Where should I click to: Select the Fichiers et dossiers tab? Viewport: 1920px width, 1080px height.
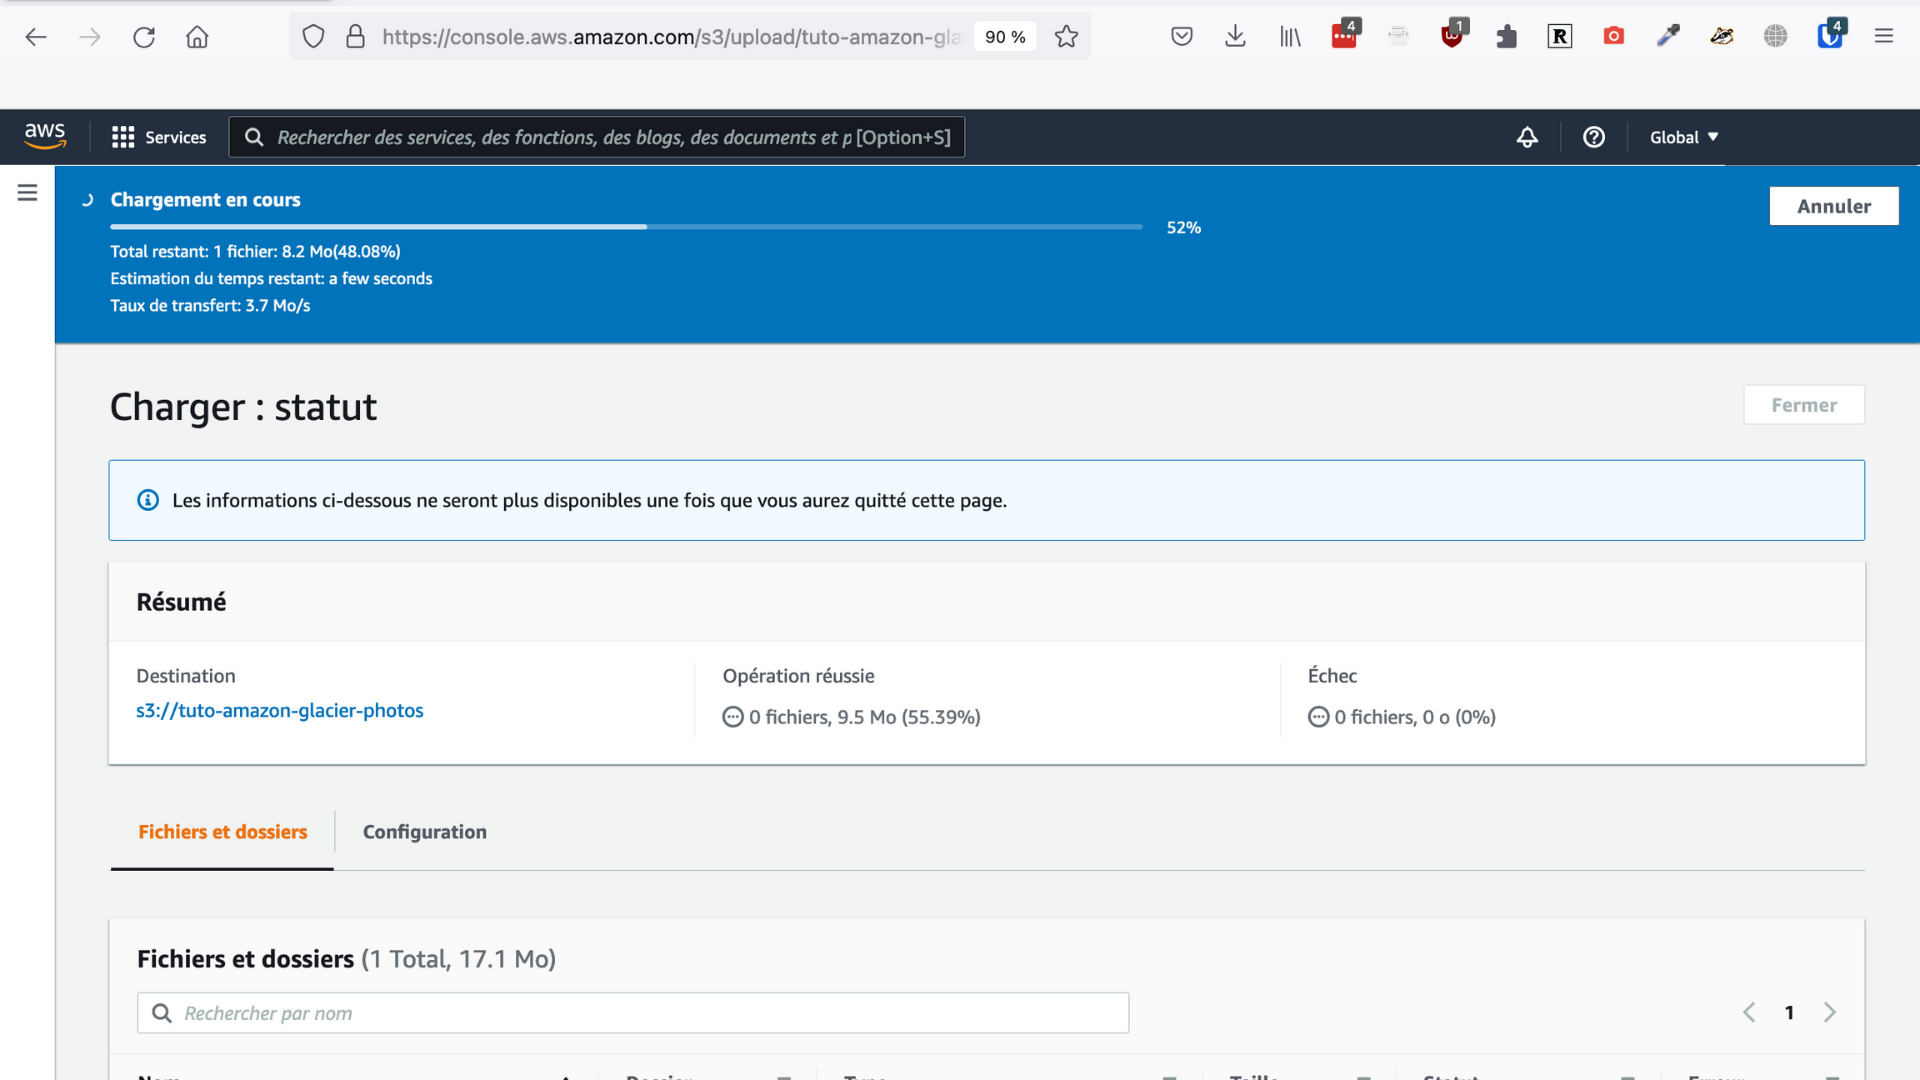point(222,832)
